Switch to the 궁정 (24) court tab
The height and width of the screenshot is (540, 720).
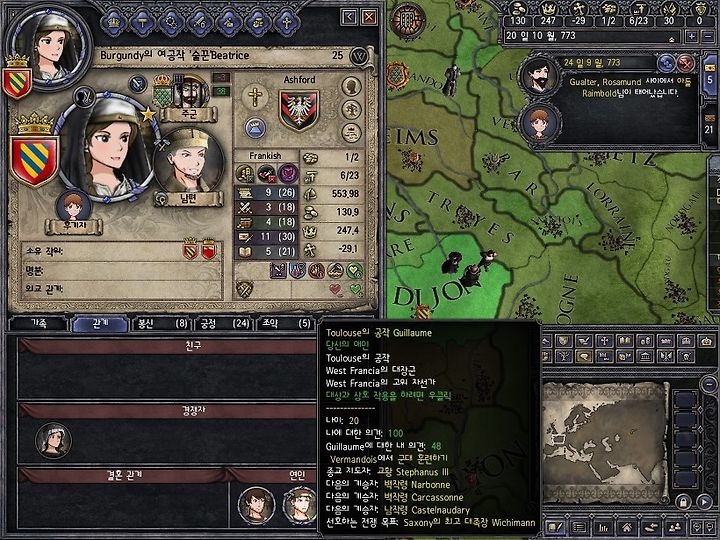(224, 324)
